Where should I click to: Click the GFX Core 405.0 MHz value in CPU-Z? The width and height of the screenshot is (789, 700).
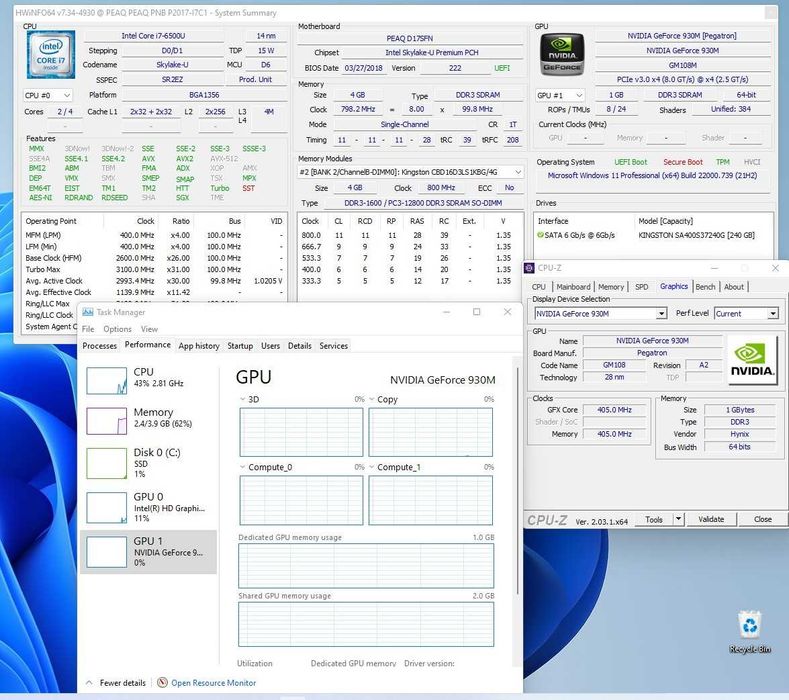(x=614, y=410)
